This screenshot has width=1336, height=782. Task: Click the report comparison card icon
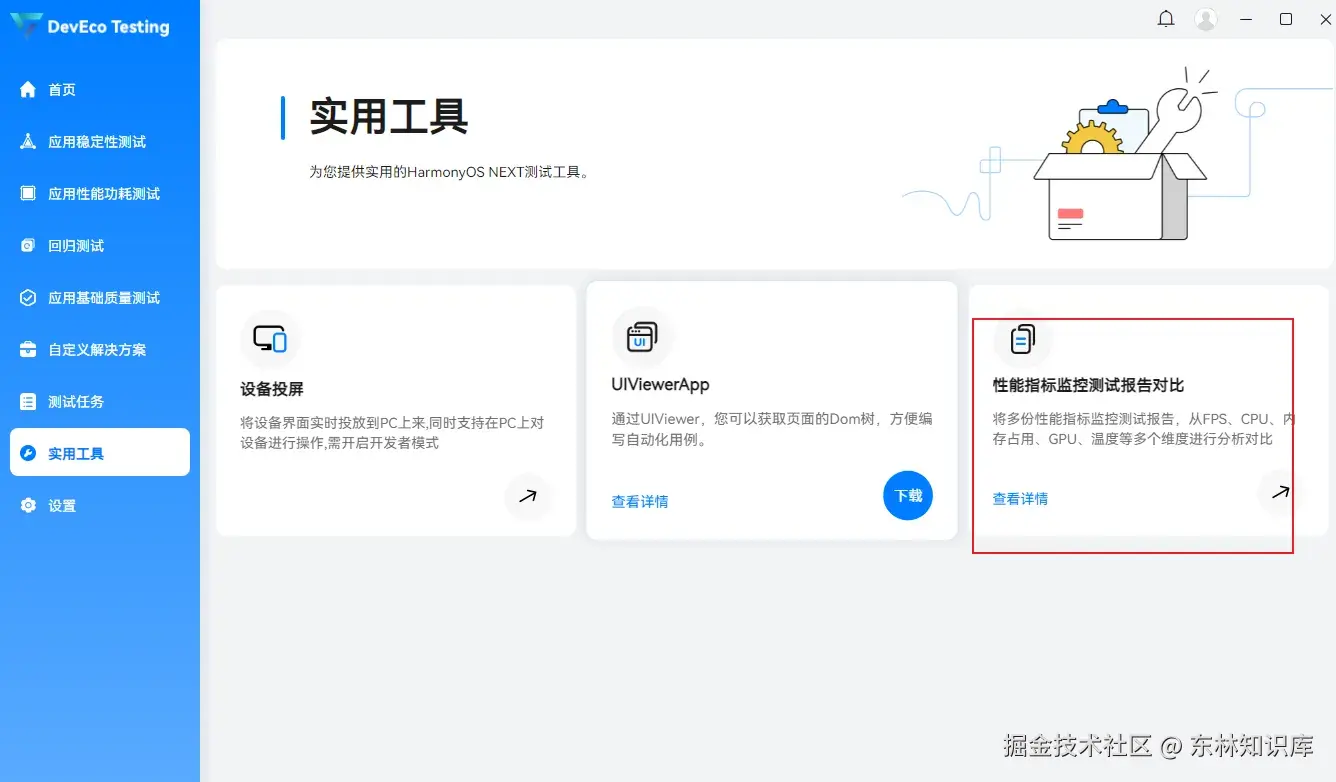[1022, 340]
